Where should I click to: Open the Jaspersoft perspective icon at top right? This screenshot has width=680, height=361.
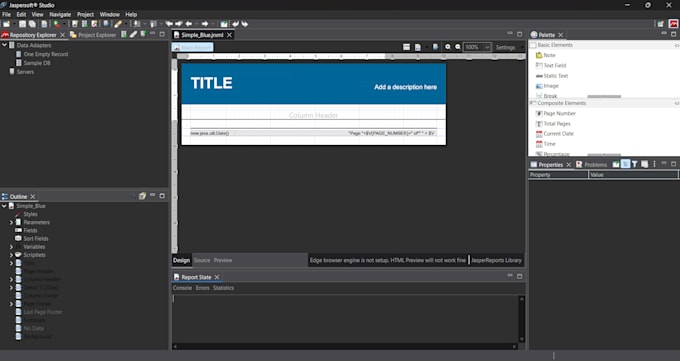673,24
